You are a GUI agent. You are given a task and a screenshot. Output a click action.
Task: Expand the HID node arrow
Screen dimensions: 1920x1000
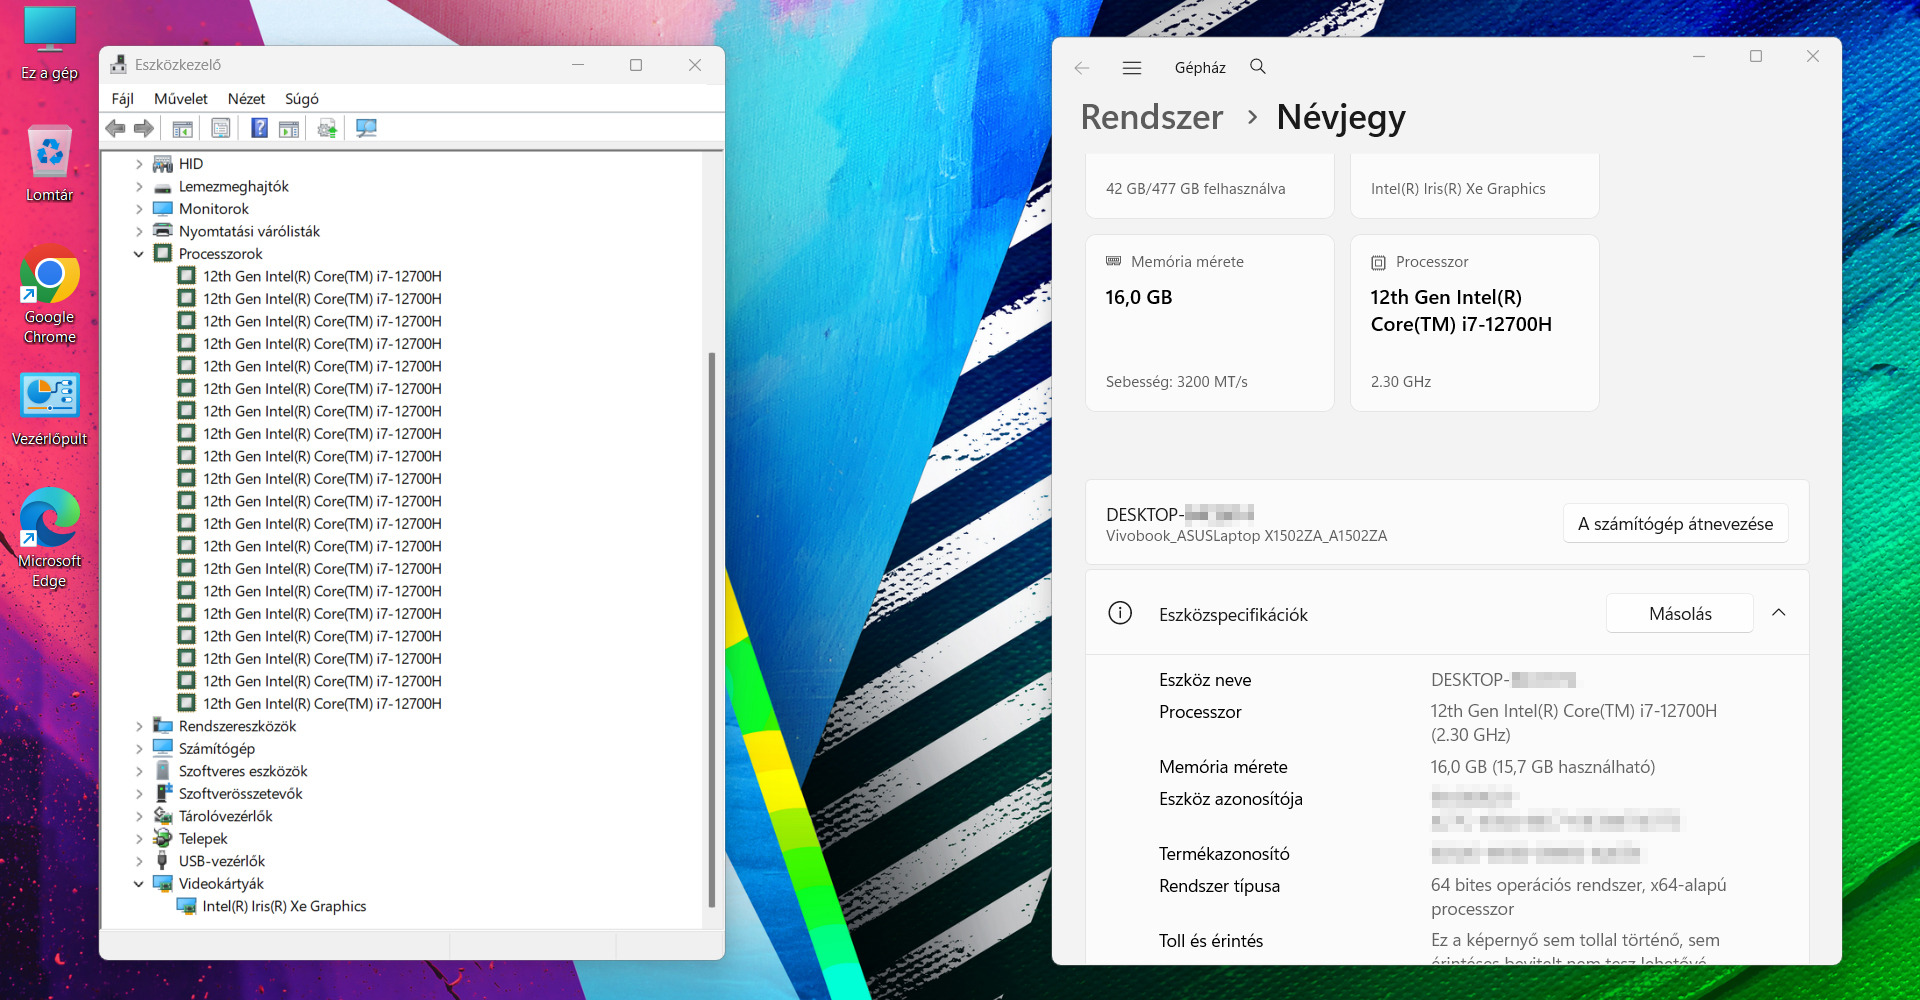click(x=139, y=164)
